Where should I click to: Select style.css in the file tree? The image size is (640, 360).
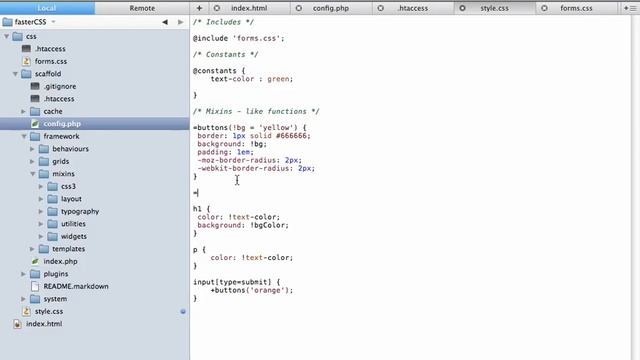[49, 311]
